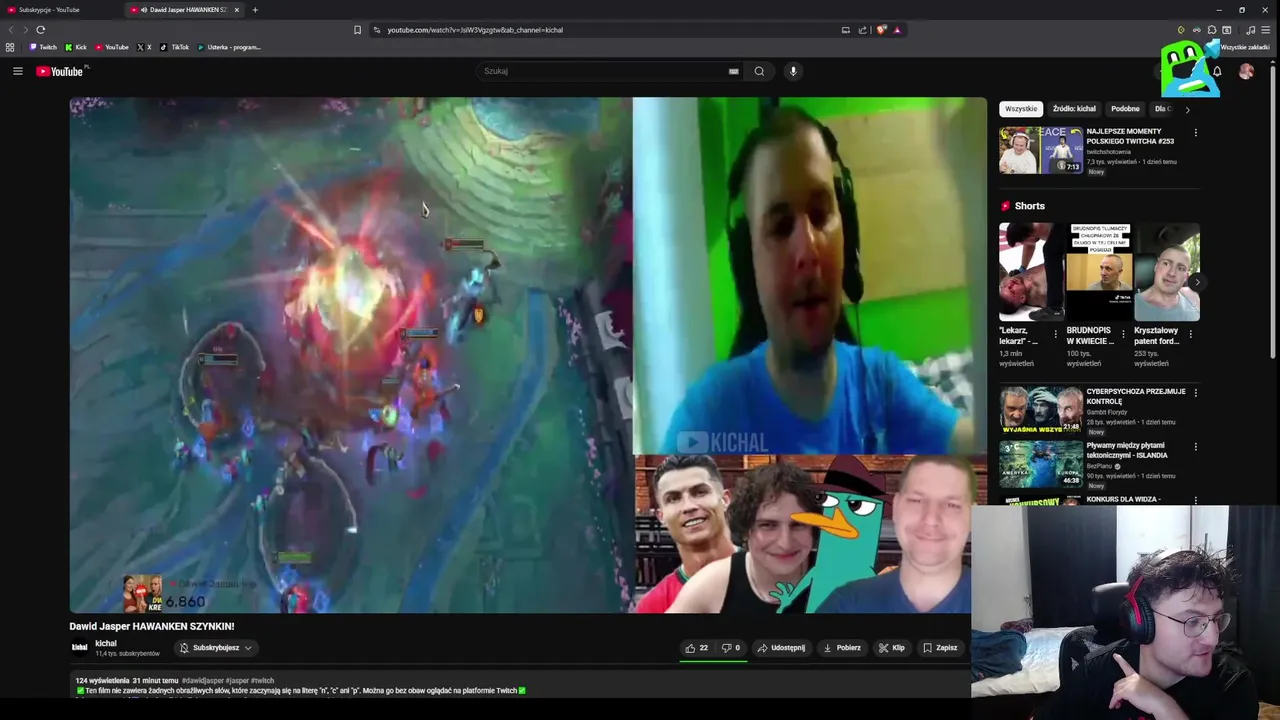
Task: Open more options for "Lekarz, lekarz!" short
Action: pyautogui.click(x=1055, y=334)
